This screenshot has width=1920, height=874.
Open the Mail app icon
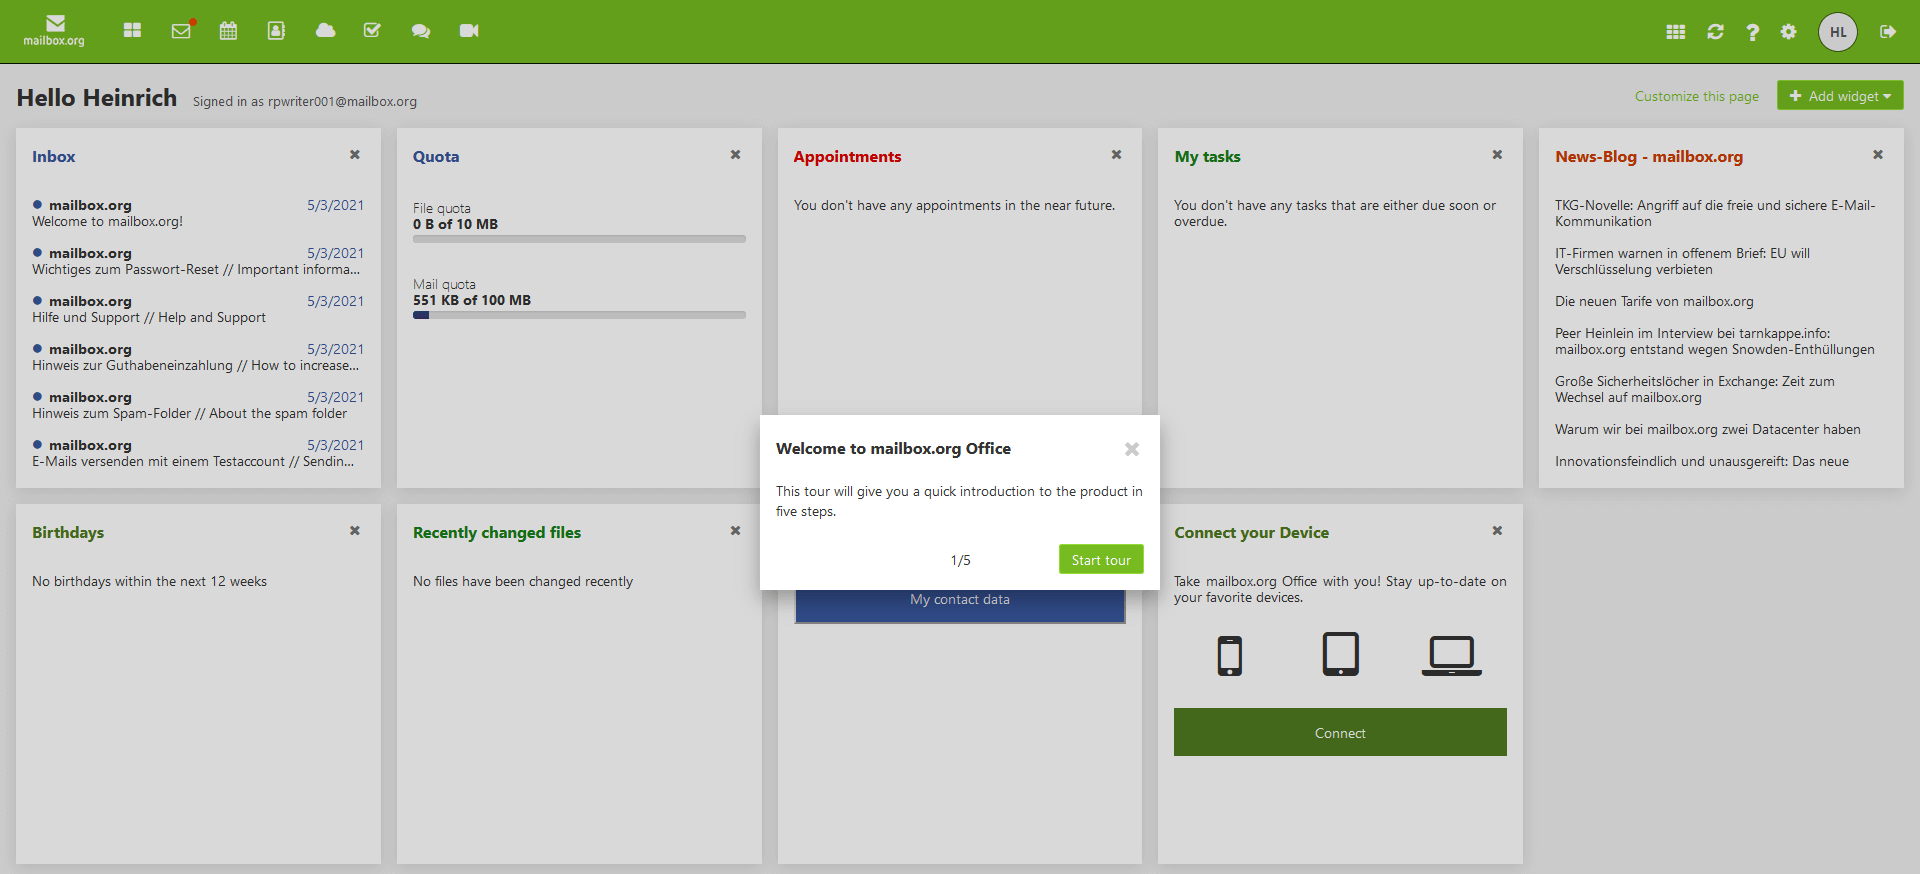click(x=181, y=31)
